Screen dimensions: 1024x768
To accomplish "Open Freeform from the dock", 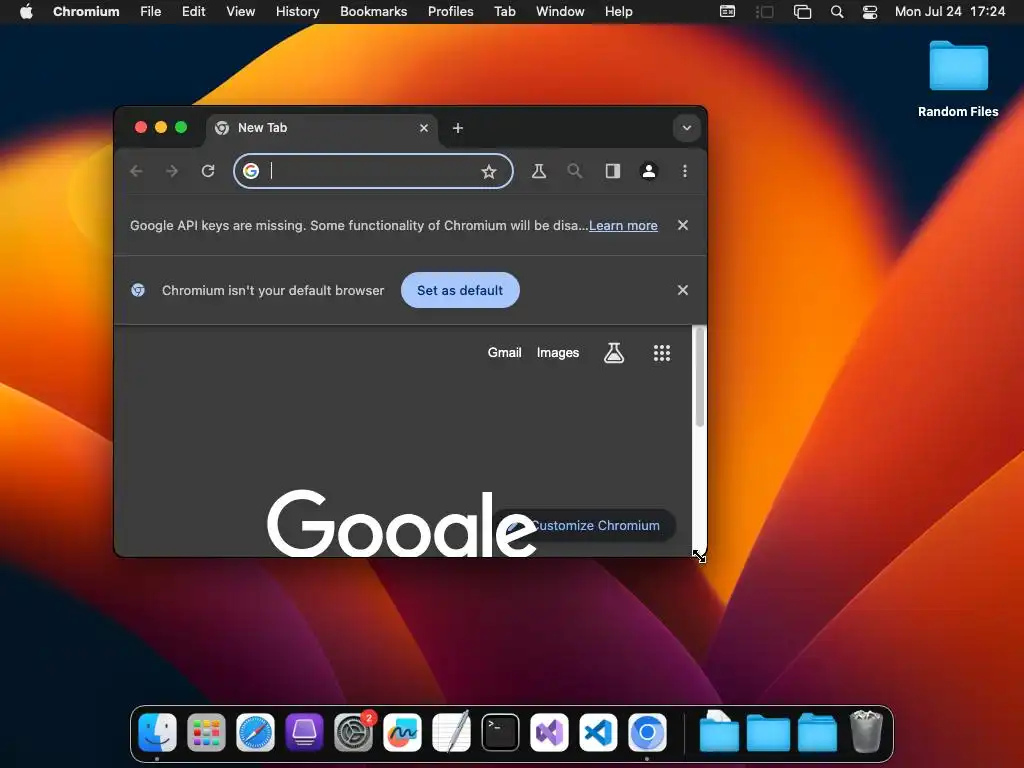I will tap(402, 732).
